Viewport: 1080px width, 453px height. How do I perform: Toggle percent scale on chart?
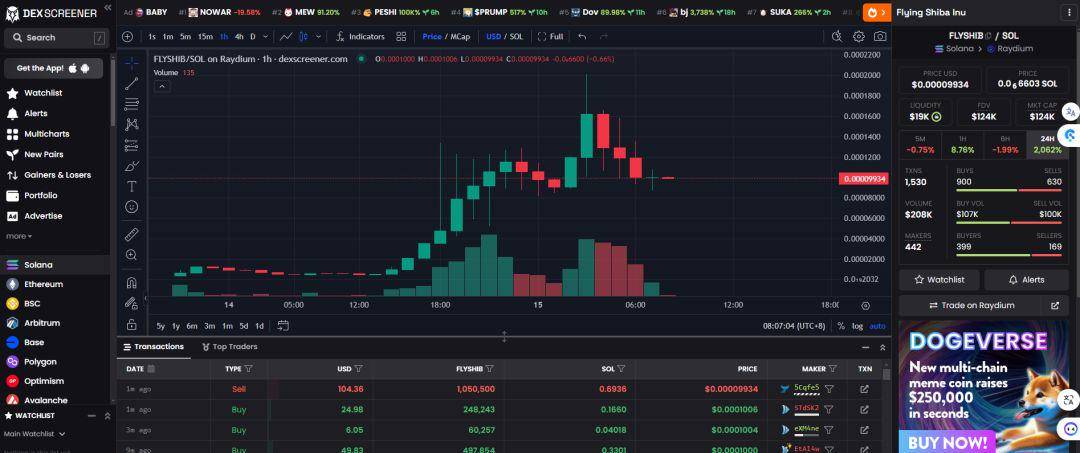tap(841, 326)
